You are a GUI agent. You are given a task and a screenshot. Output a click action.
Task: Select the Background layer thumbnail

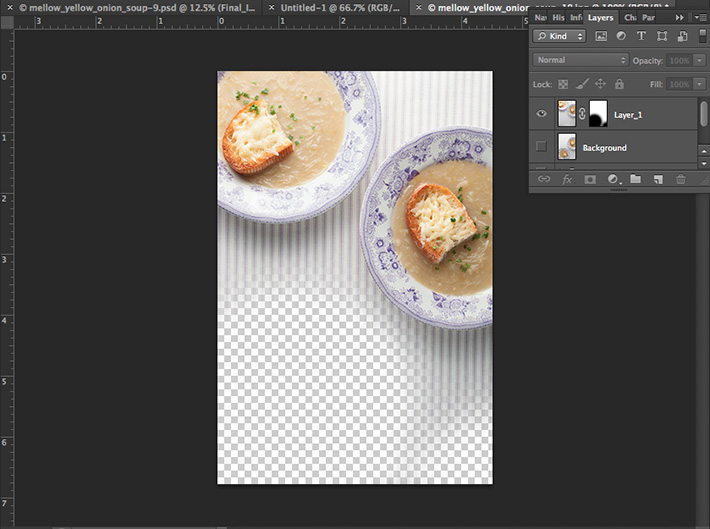point(566,146)
